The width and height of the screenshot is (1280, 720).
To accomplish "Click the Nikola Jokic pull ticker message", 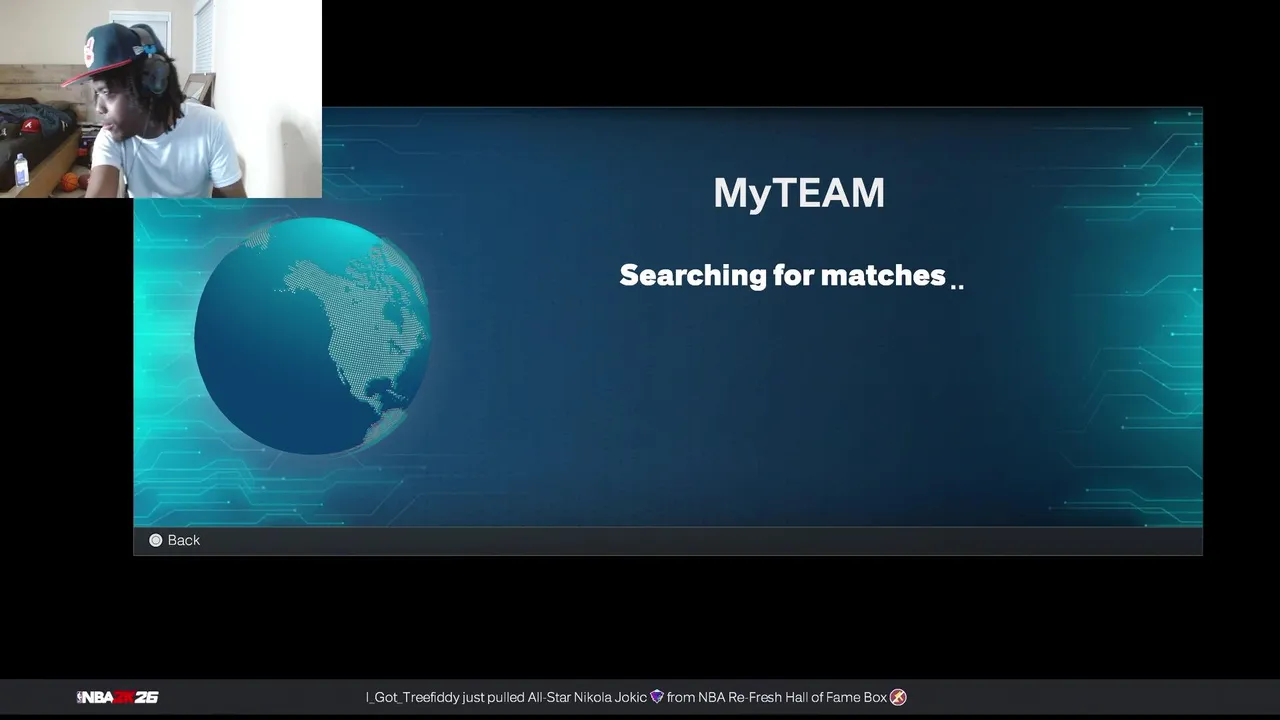I will coord(636,697).
